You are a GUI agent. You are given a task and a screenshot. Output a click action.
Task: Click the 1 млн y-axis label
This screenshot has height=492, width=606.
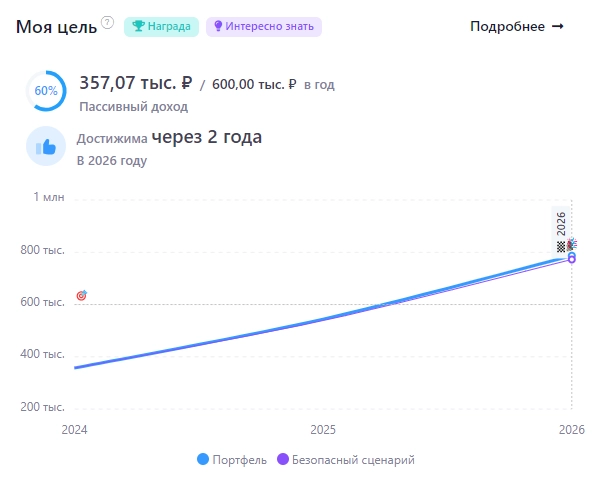[49, 197]
